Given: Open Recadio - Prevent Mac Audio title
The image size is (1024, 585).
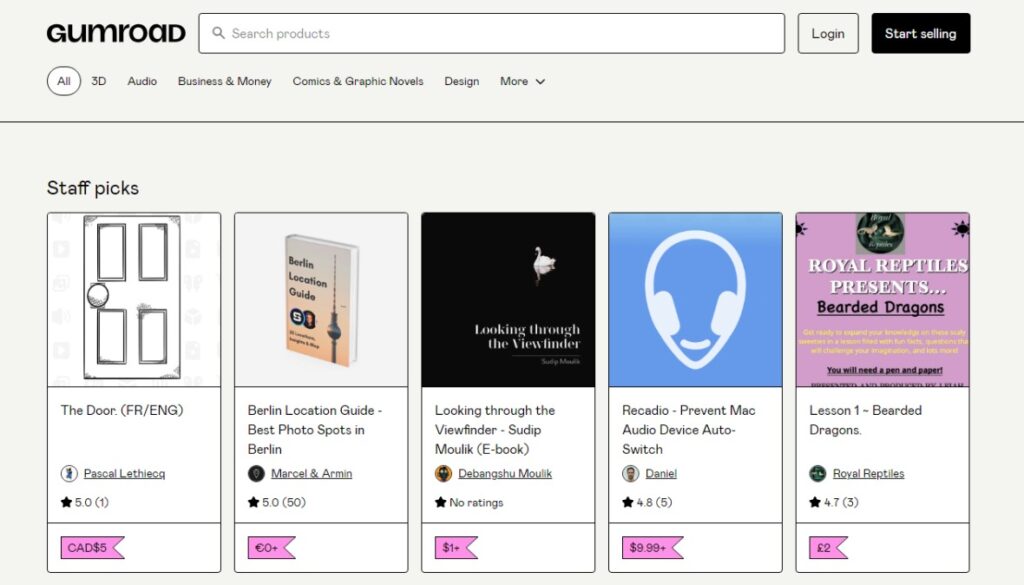Looking at the screenshot, I should pyautogui.click(x=688, y=430).
